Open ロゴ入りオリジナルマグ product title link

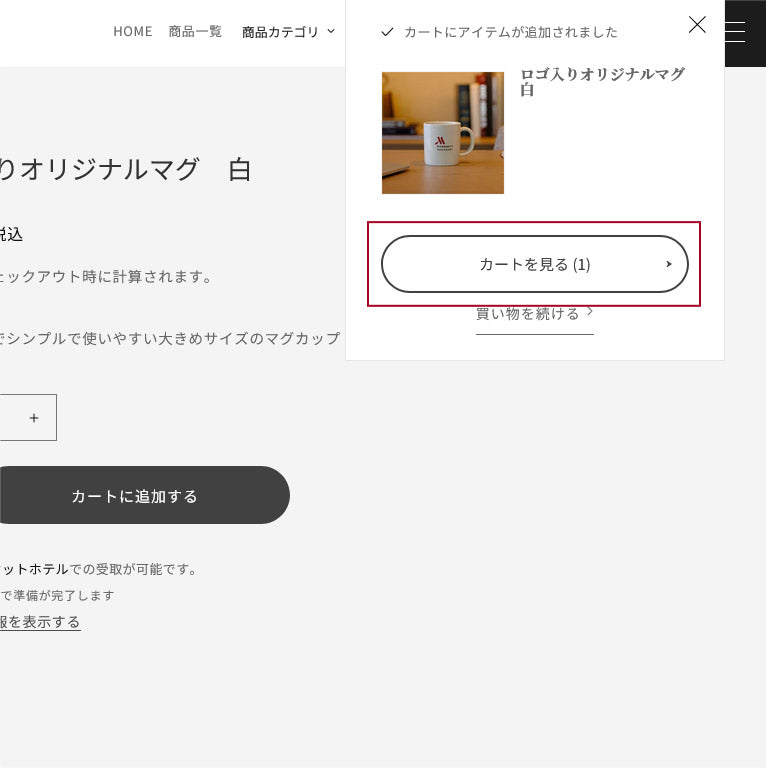click(x=602, y=82)
